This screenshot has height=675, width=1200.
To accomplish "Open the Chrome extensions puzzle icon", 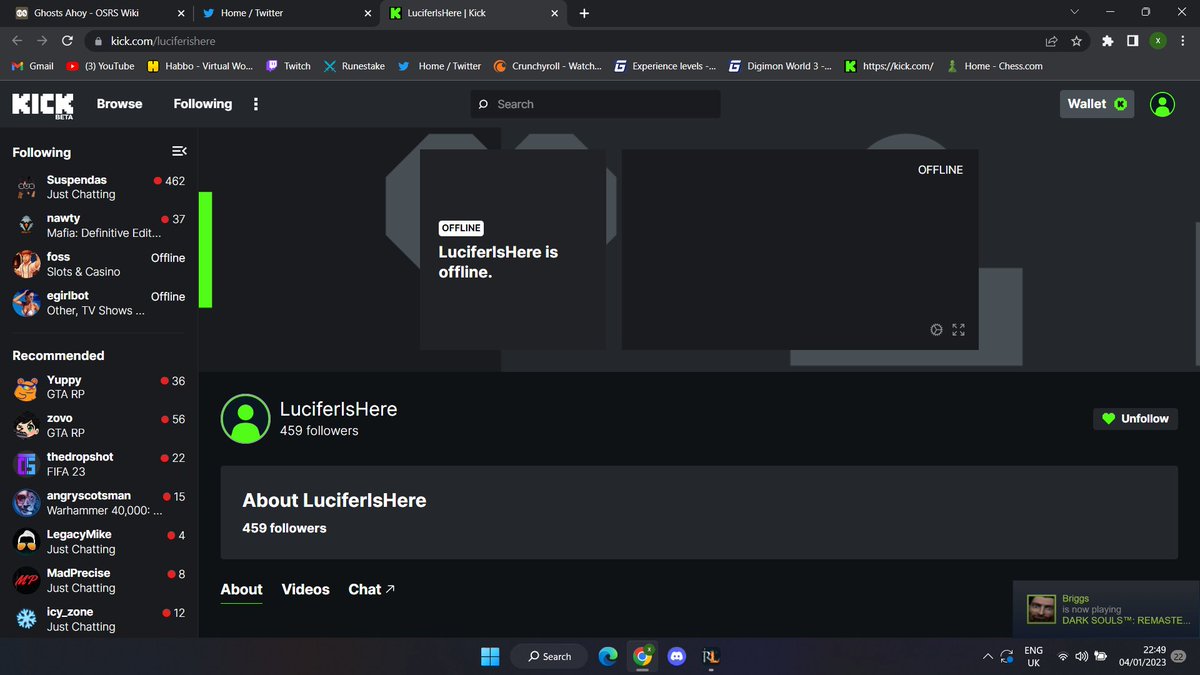I will coord(1107,41).
